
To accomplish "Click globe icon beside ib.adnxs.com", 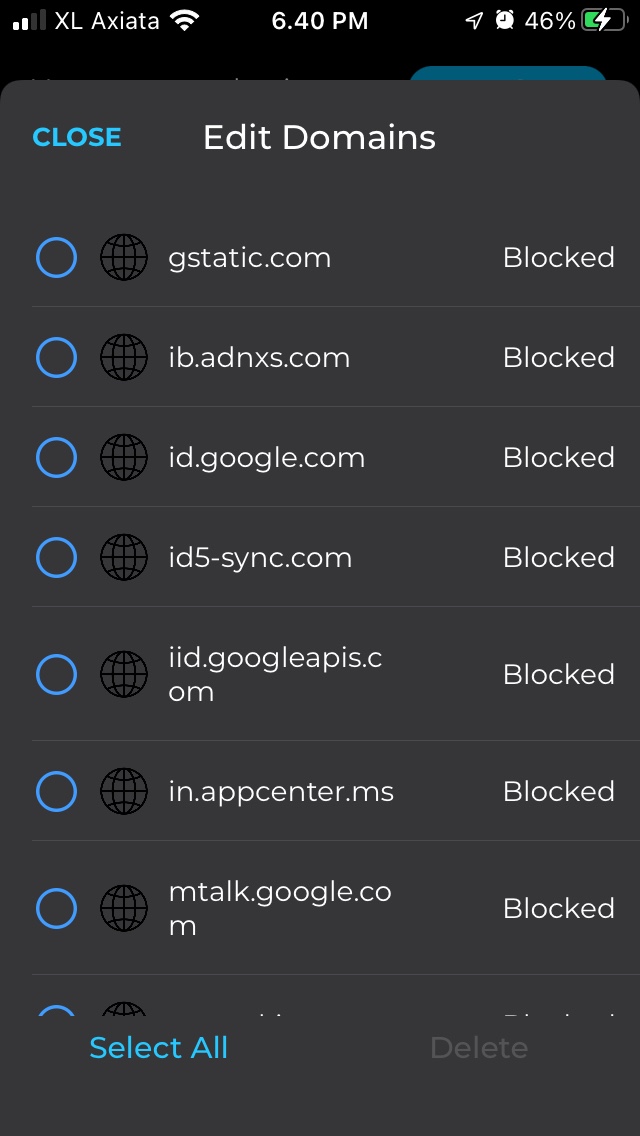I will pyautogui.click(x=124, y=358).
